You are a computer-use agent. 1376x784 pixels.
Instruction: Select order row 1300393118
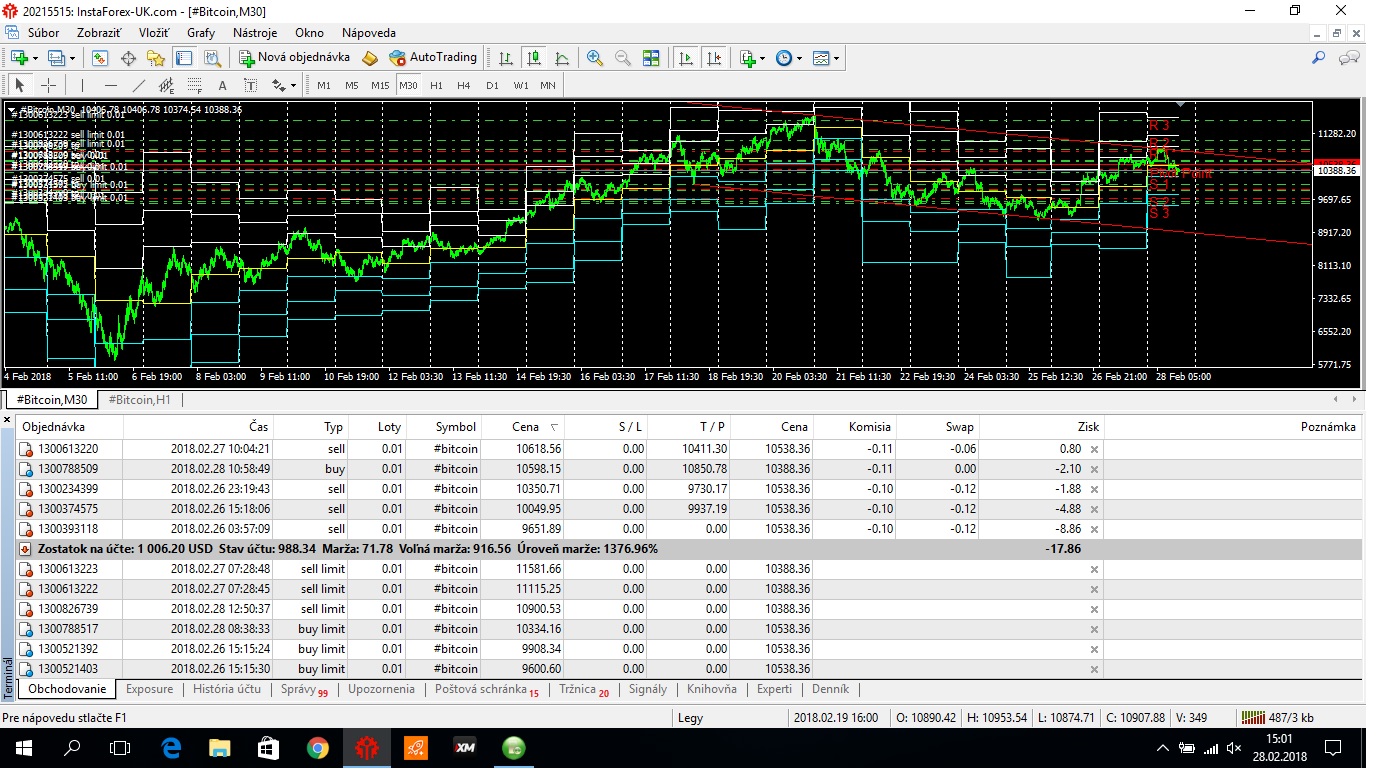689,529
